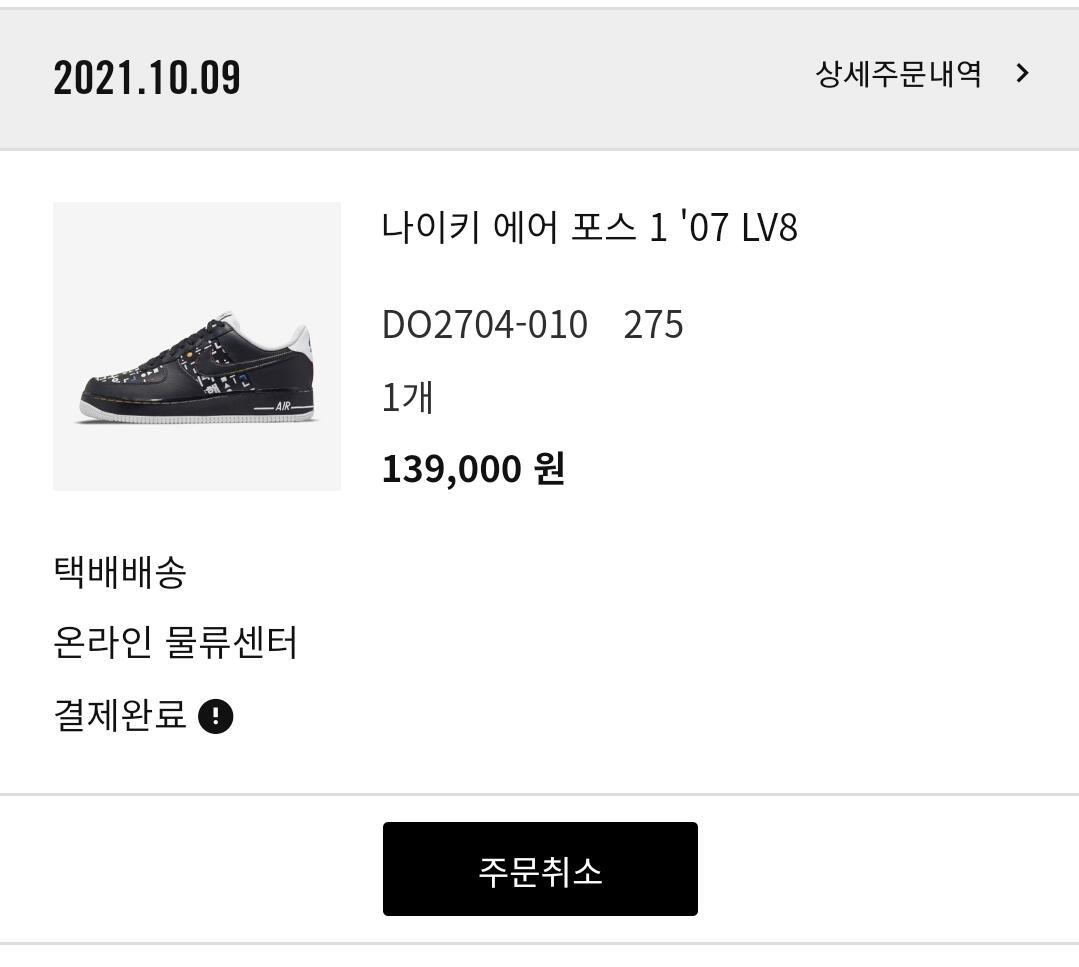Viewport: 1079px width, 967px height.
Task: Open the 상세주문내역 order details link
Action: tap(898, 74)
